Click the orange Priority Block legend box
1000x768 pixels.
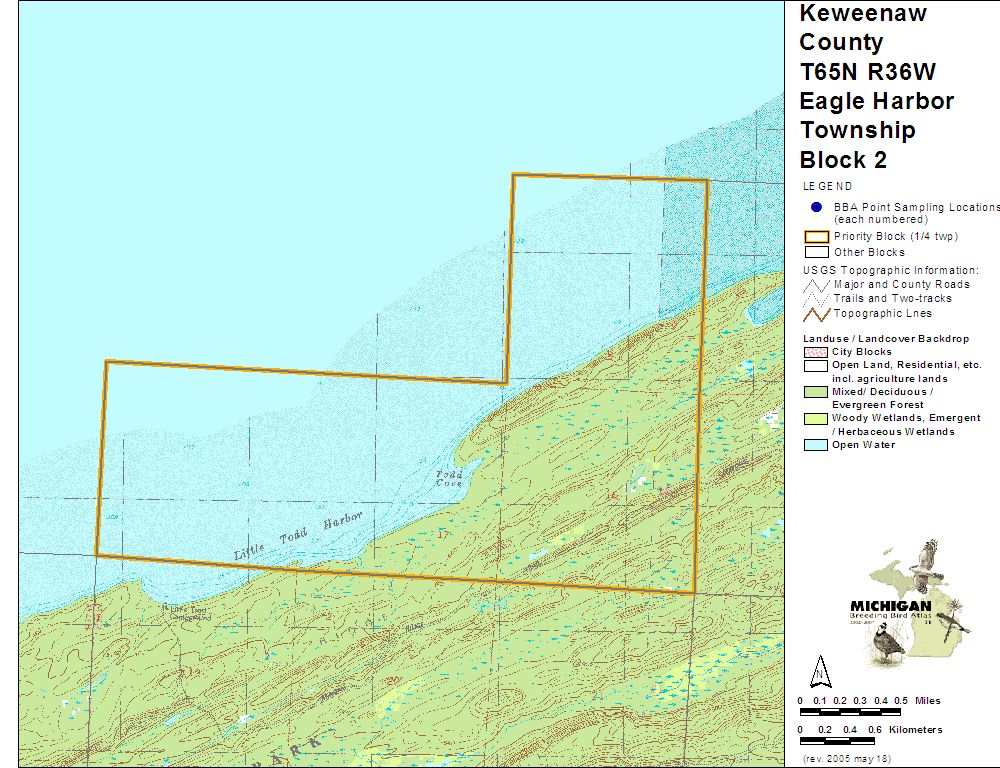point(816,237)
